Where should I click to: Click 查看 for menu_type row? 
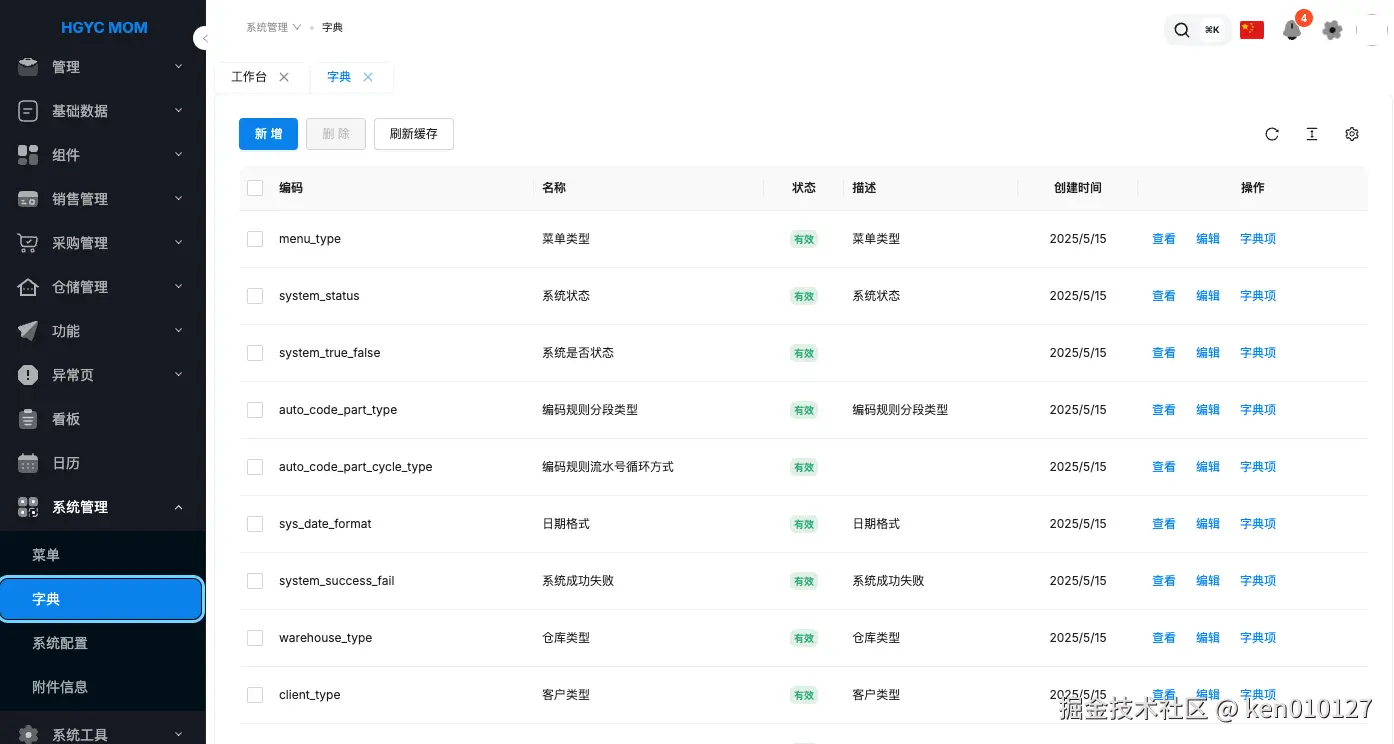tap(1164, 239)
